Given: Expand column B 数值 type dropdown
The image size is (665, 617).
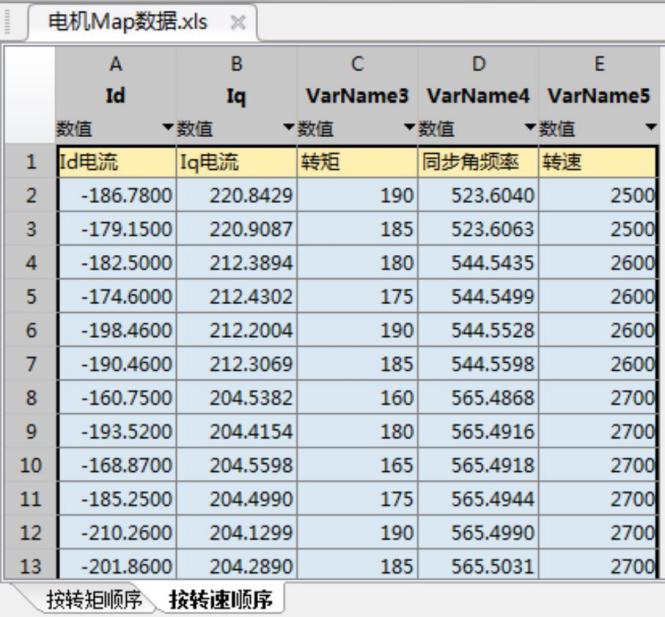Looking at the screenshot, I should pos(288,128).
